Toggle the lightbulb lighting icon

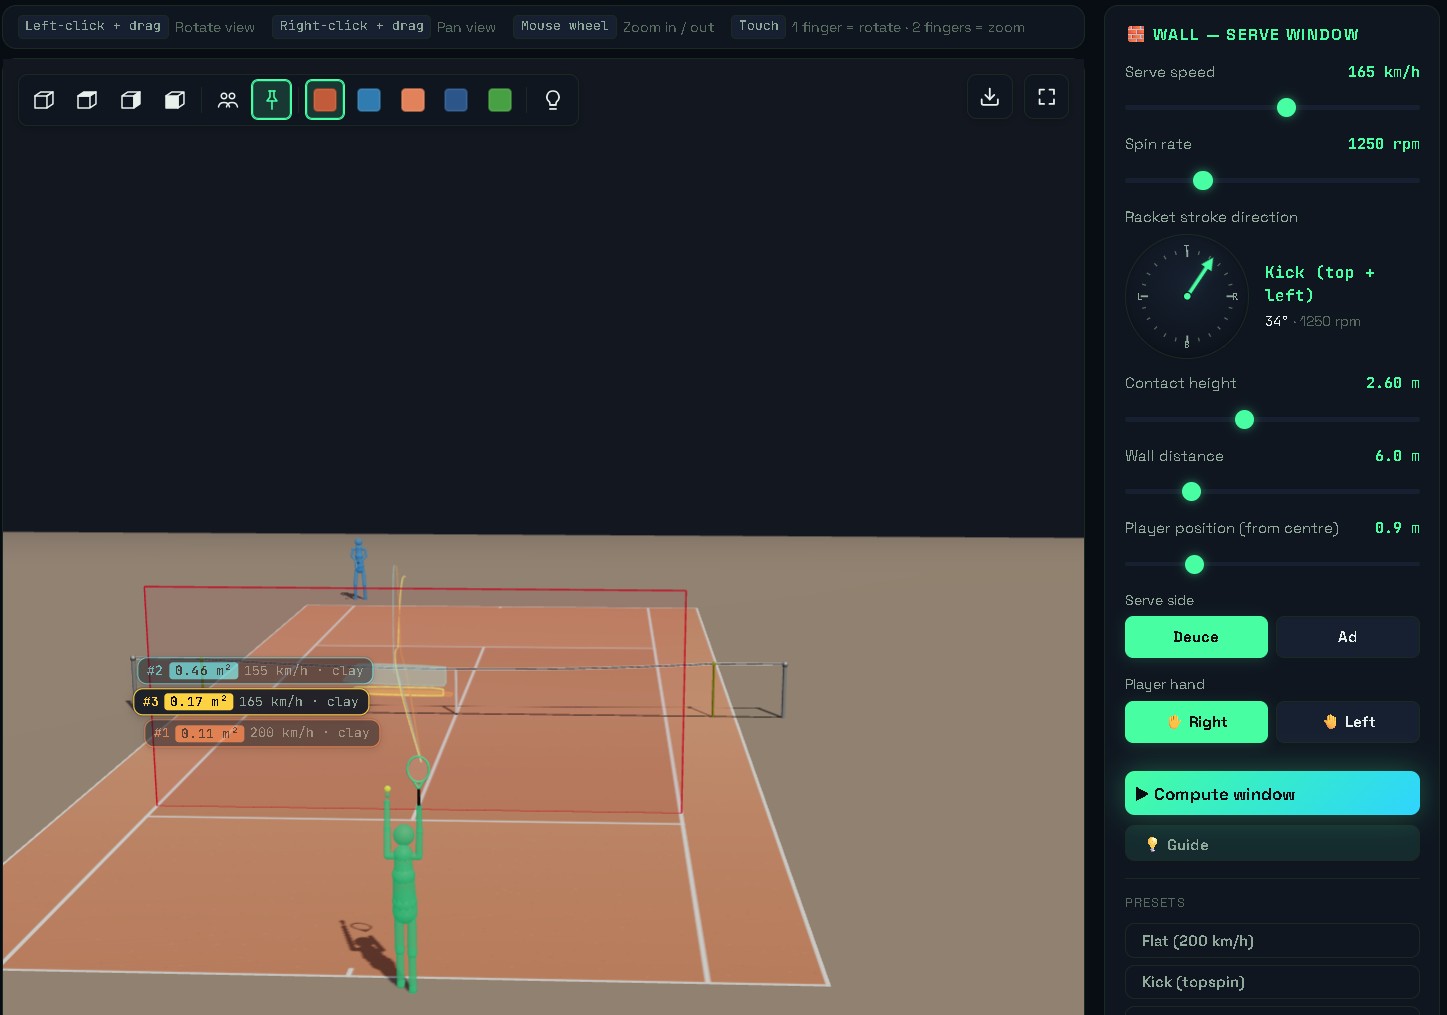553,100
